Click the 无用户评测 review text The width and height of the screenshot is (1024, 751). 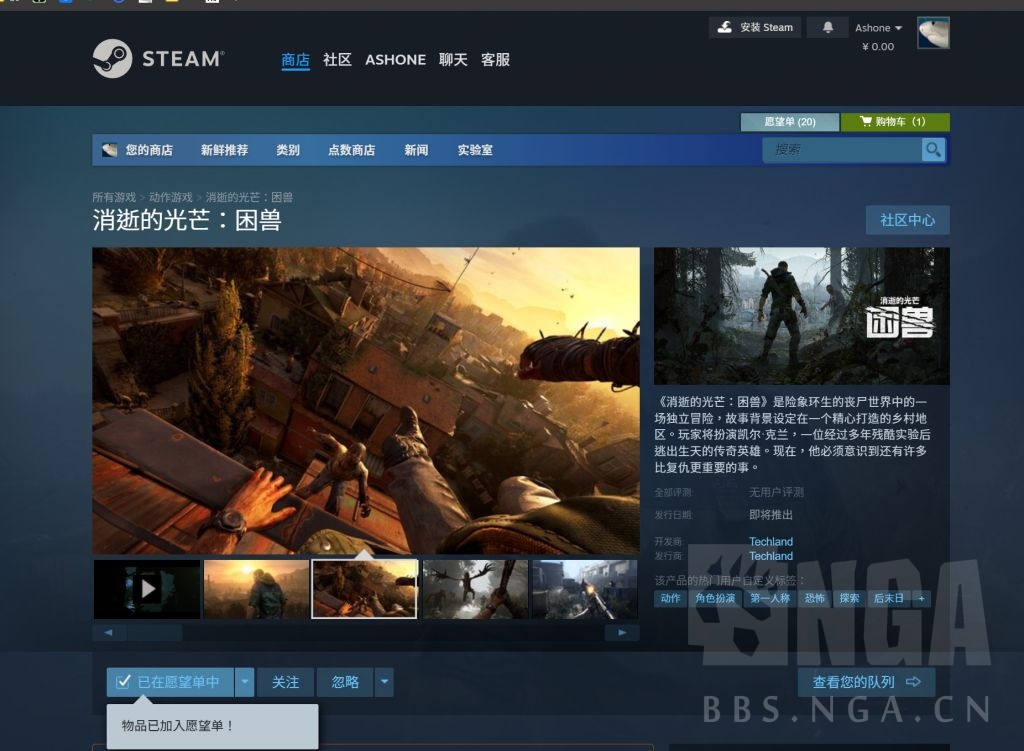coord(776,492)
